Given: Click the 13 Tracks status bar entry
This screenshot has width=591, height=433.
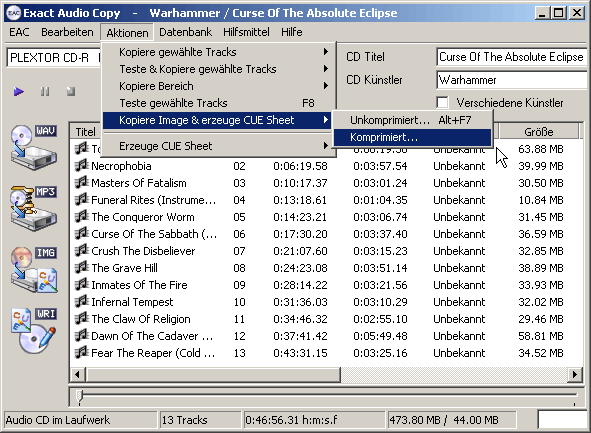Looking at the screenshot, I should click(200, 419).
